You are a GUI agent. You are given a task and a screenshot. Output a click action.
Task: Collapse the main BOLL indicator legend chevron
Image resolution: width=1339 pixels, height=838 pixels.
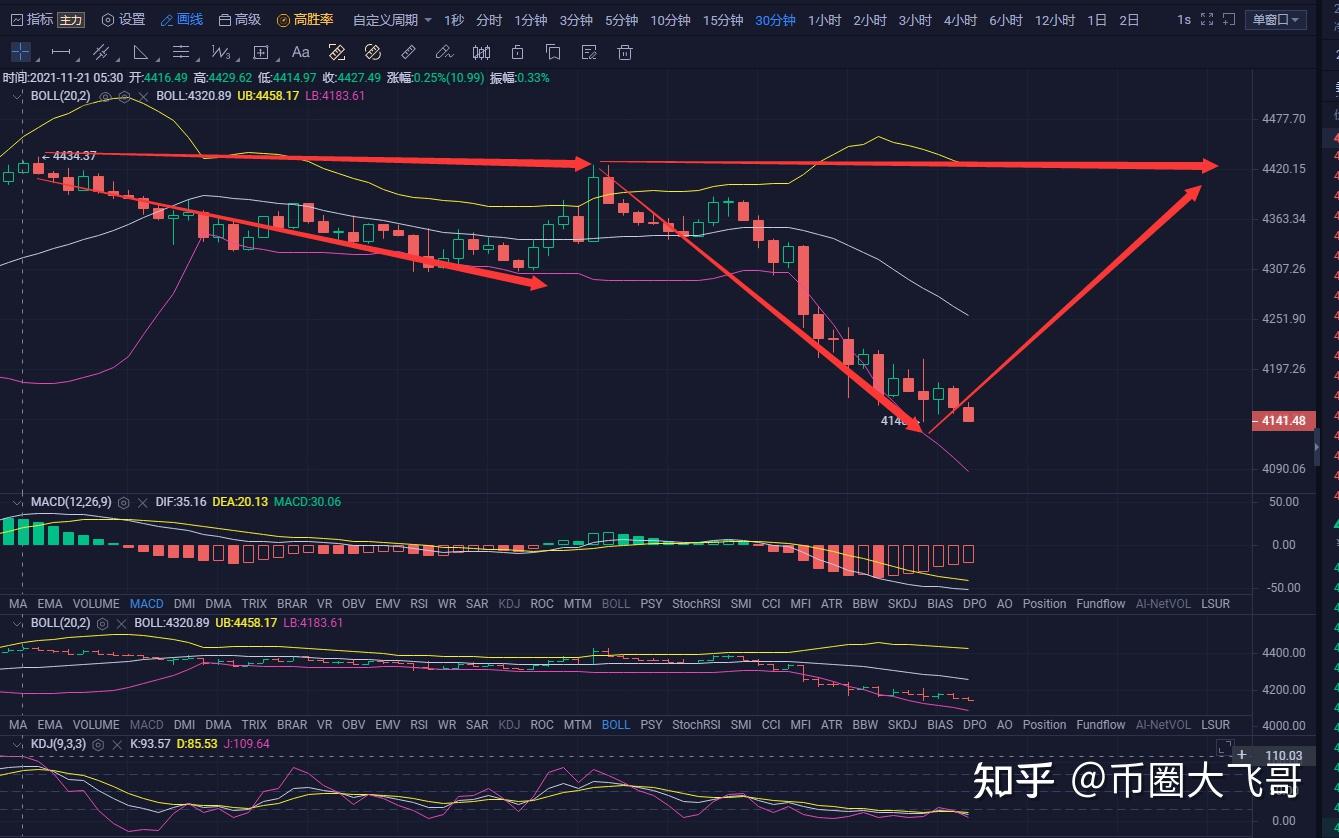coord(17,97)
